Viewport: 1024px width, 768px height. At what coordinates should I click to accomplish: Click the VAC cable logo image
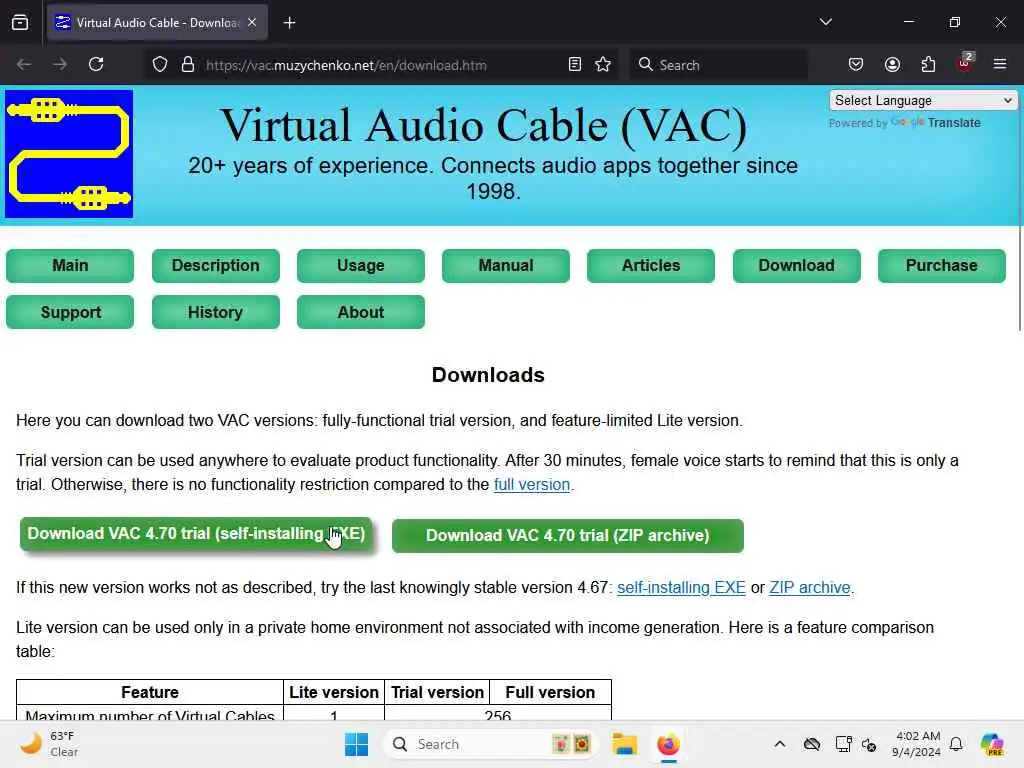(69, 154)
